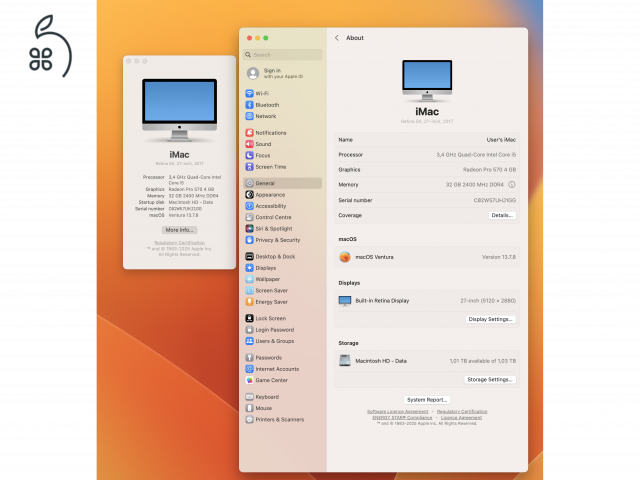
Task: Open Regulatory Certification link in Settings window
Action: (x=462, y=411)
